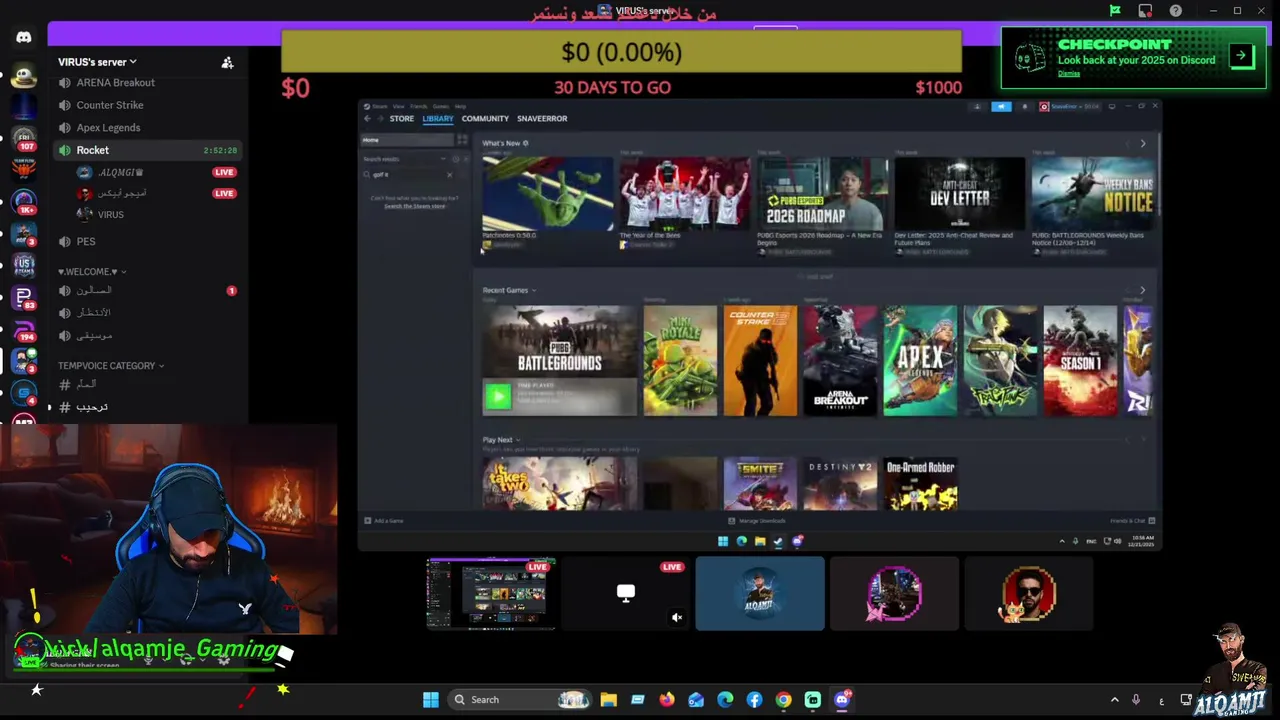Open the Discord help icon in title bar
The image size is (1280, 720).
pyautogui.click(x=1176, y=11)
